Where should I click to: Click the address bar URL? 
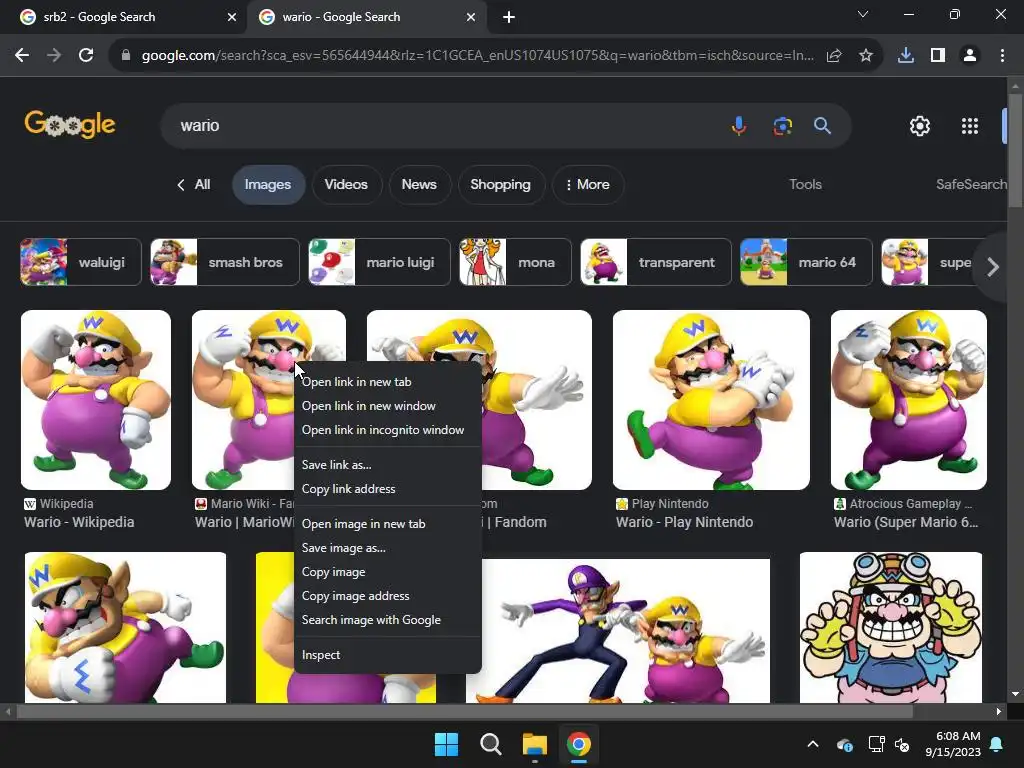[x=477, y=56]
